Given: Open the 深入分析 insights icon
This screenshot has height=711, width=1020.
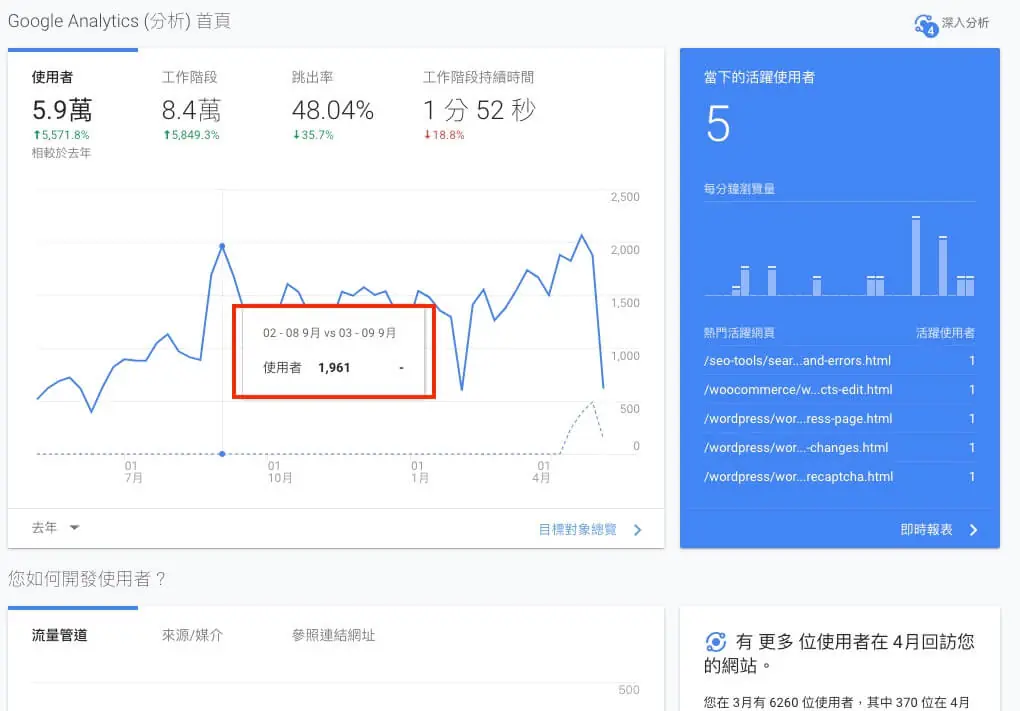Looking at the screenshot, I should click(926, 25).
